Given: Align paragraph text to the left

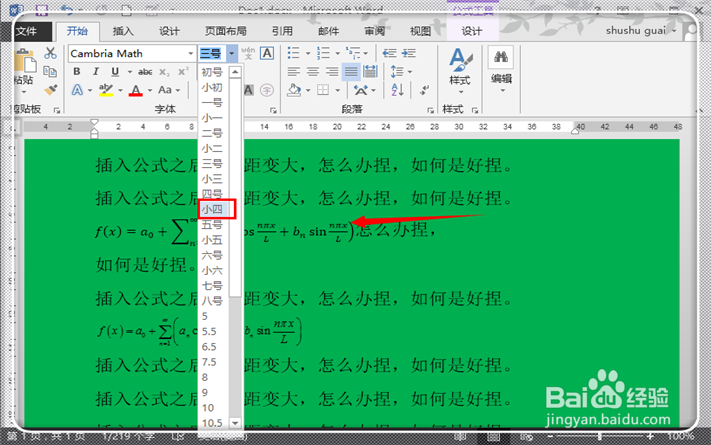Looking at the screenshot, I should pos(293,71).
